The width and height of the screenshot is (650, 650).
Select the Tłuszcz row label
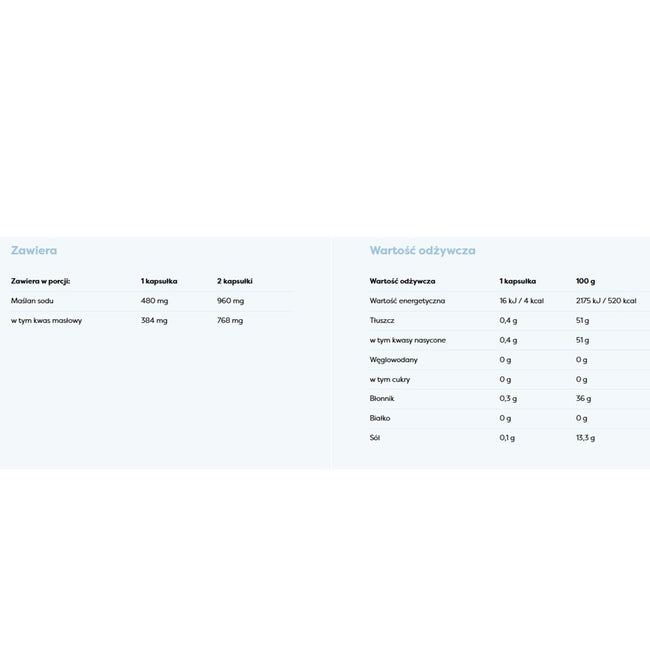[382, 320]
